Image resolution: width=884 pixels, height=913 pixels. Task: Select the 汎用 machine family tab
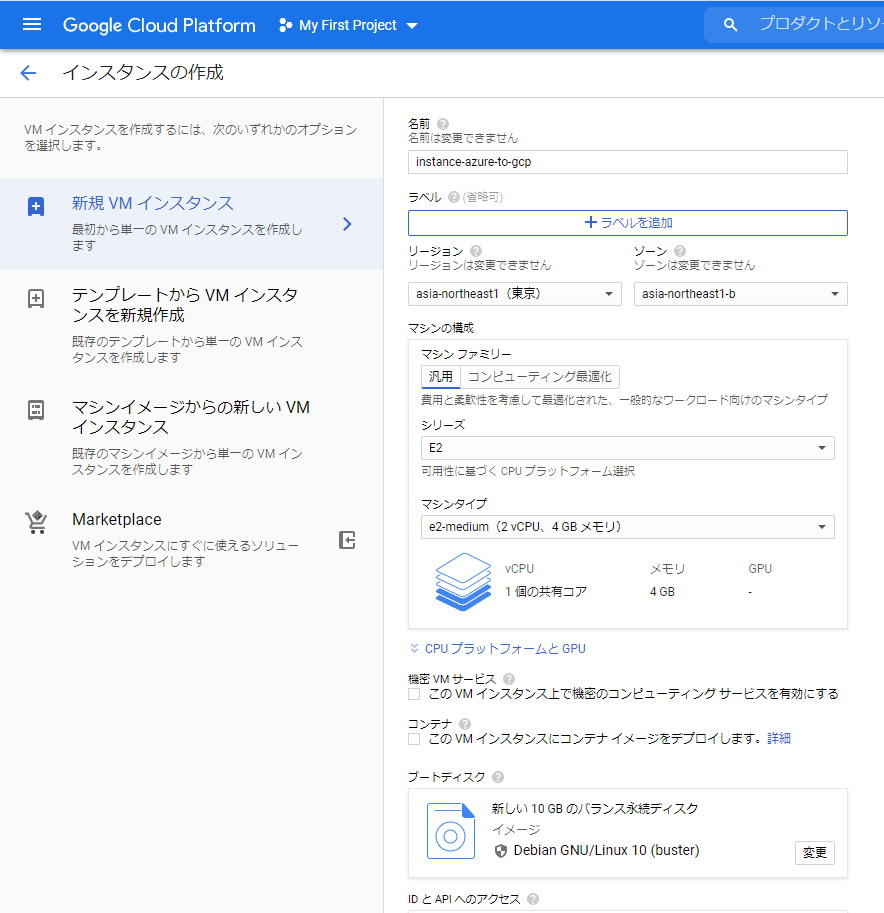pos(441,377)
